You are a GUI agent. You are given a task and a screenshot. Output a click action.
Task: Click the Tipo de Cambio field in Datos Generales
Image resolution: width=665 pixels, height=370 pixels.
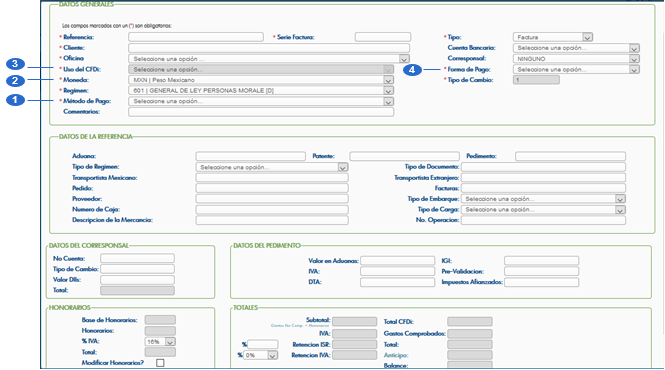(x=536, y=80)
